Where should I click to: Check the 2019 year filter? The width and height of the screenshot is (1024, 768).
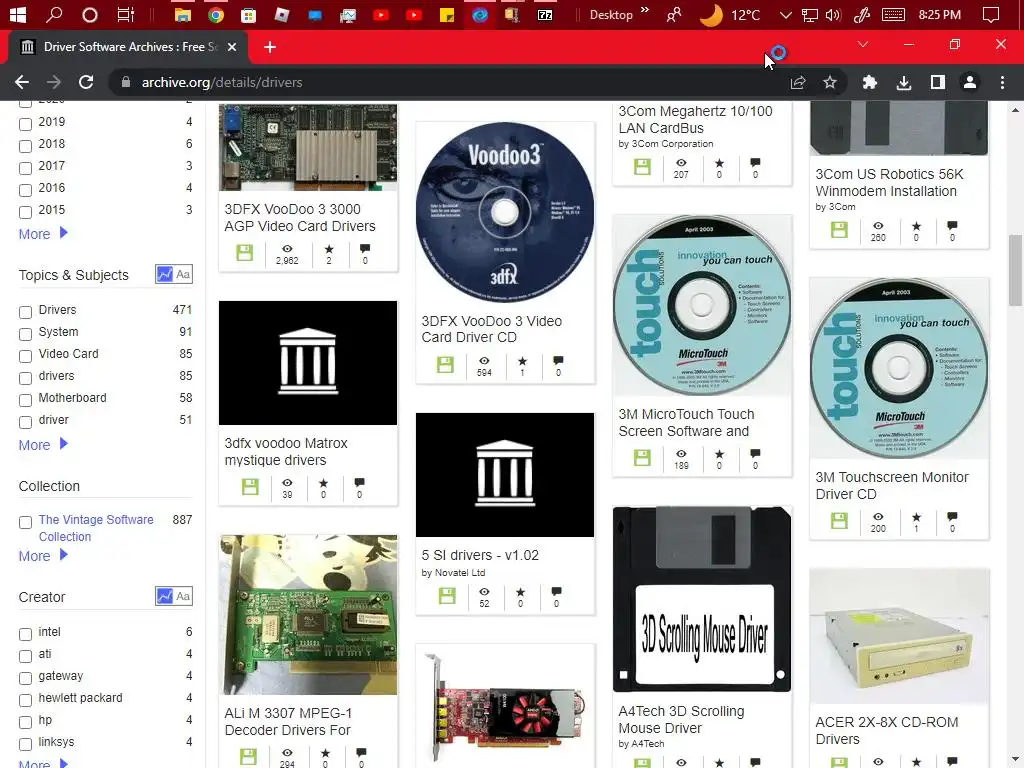tap(25, 124)
